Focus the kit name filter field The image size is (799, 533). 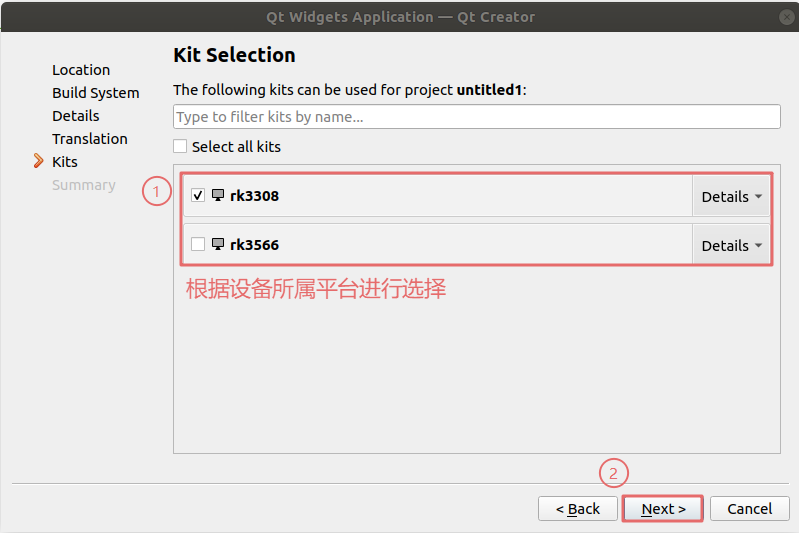[x=476, y=117]
